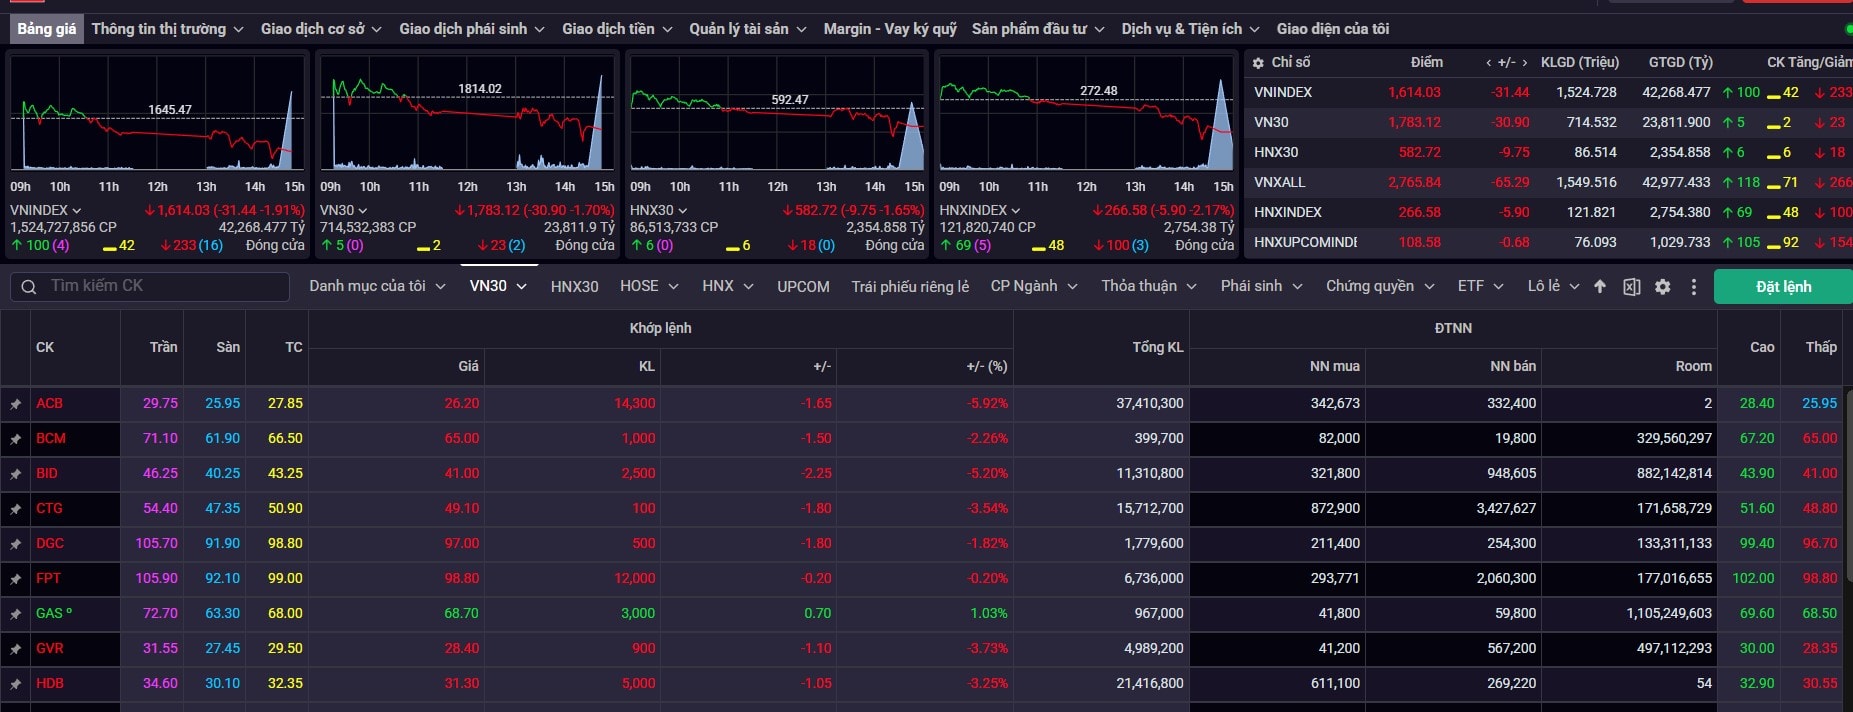Image resolution: width=1853 pixels, height=712 pixels.
Task: Open the Thông tin thị trường menu
Action: [x=168, y=29]
